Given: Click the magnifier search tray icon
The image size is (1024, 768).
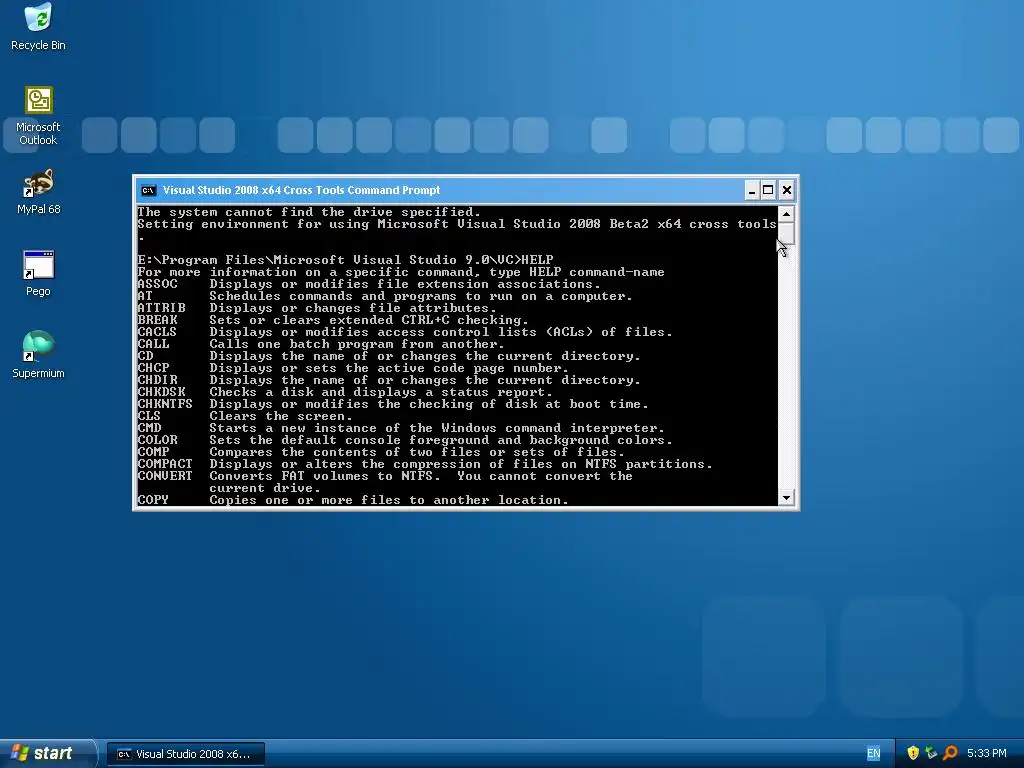Looking at the screenshot, I should (x=950, y=753).
